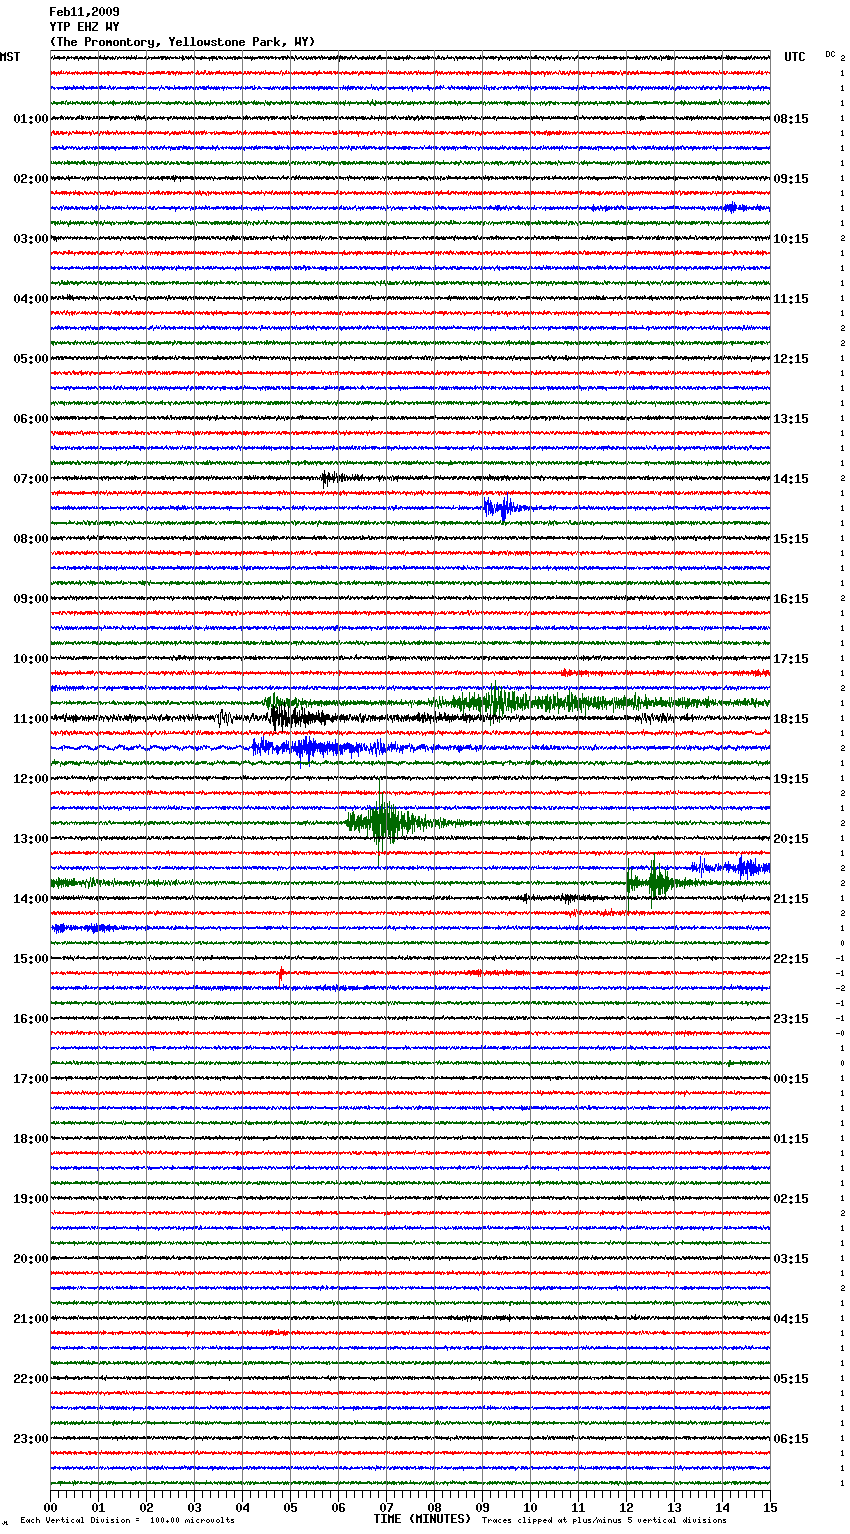
Task: Click the 11:00 MST time label
Action: click(x=31, y=719)
